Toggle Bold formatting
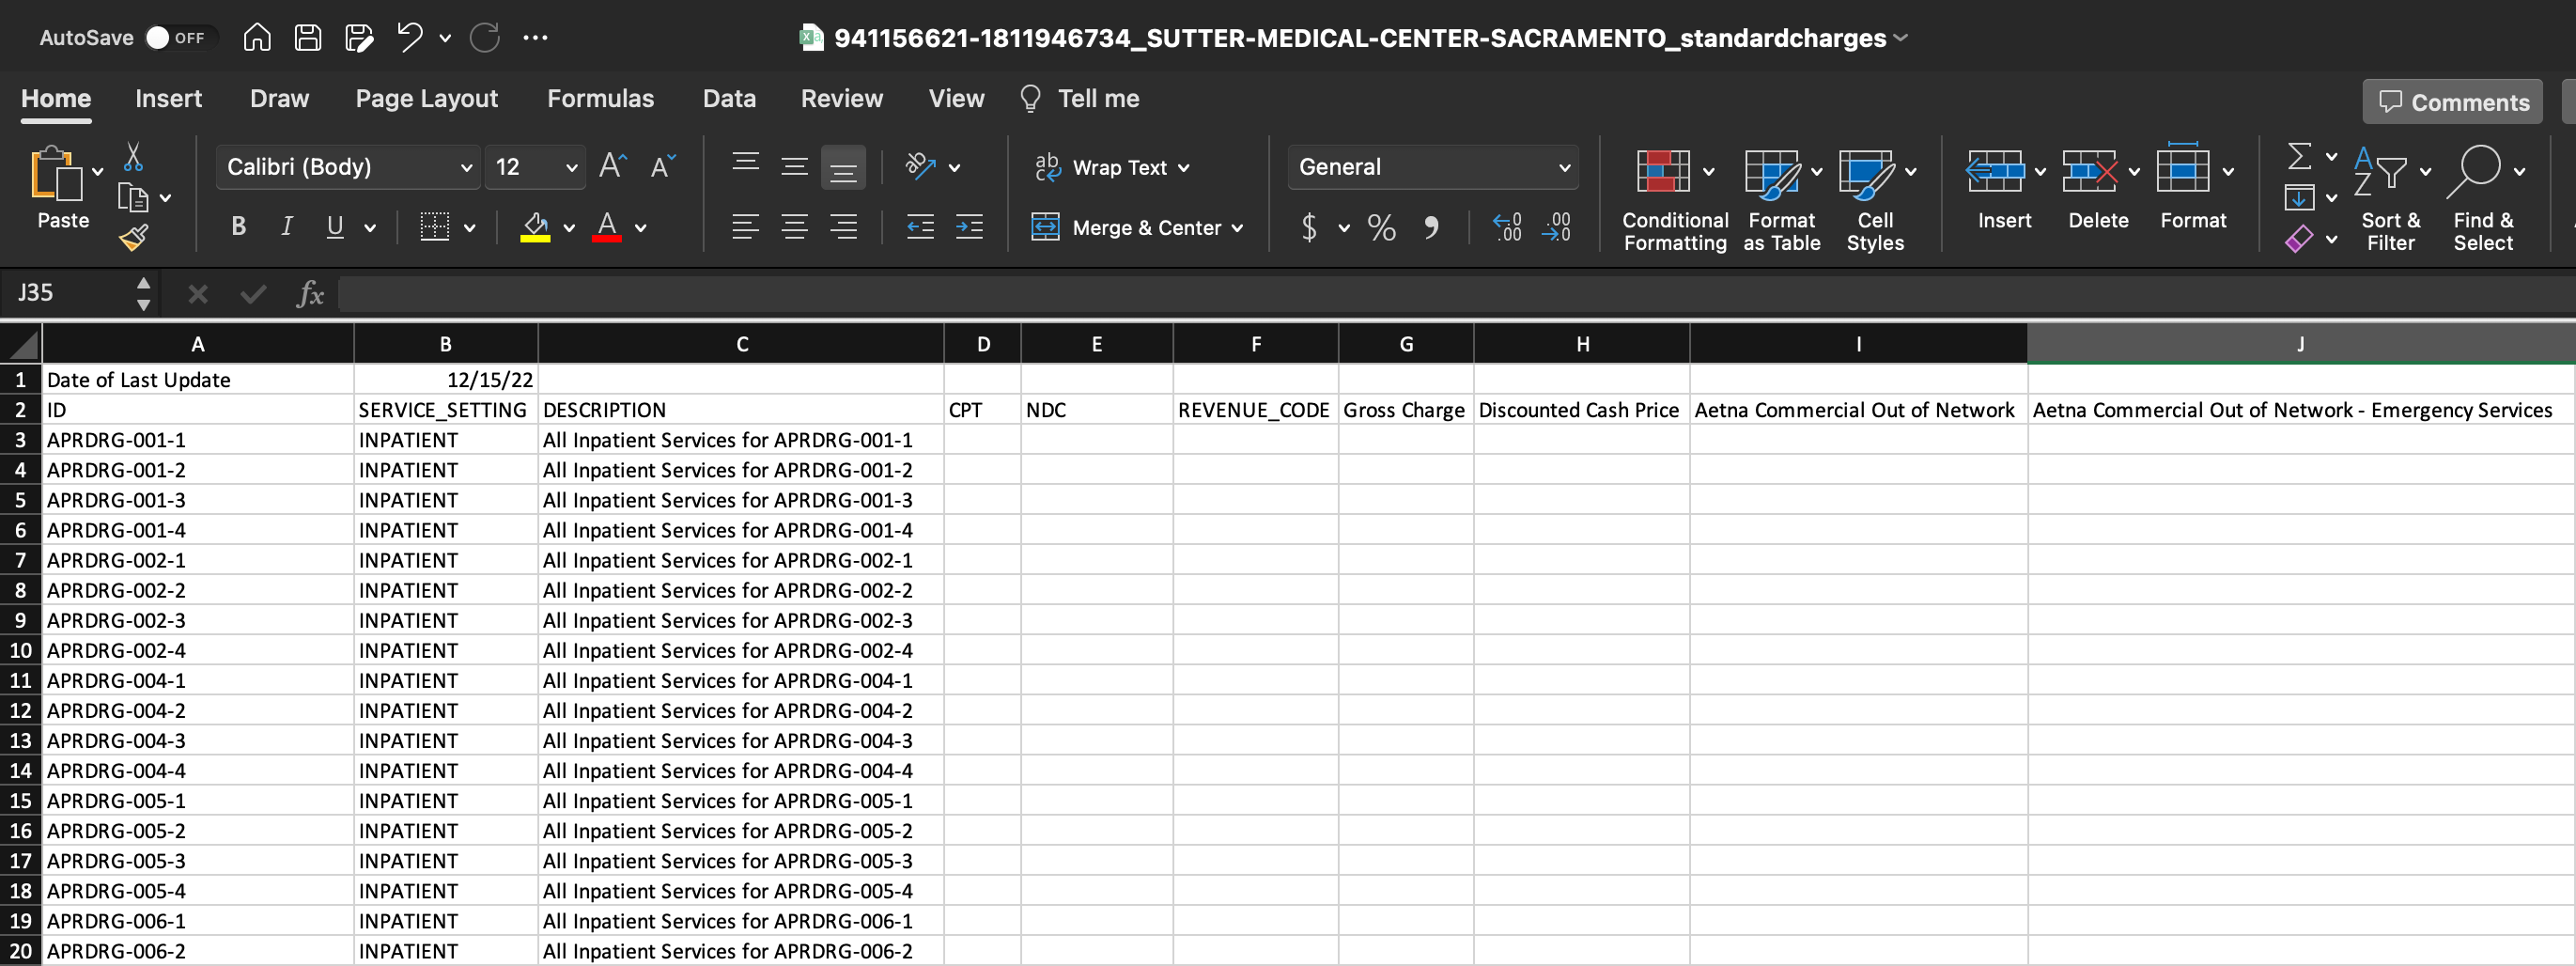The width and height of the screenshot is (2576, 966). [x=238, y=227]
